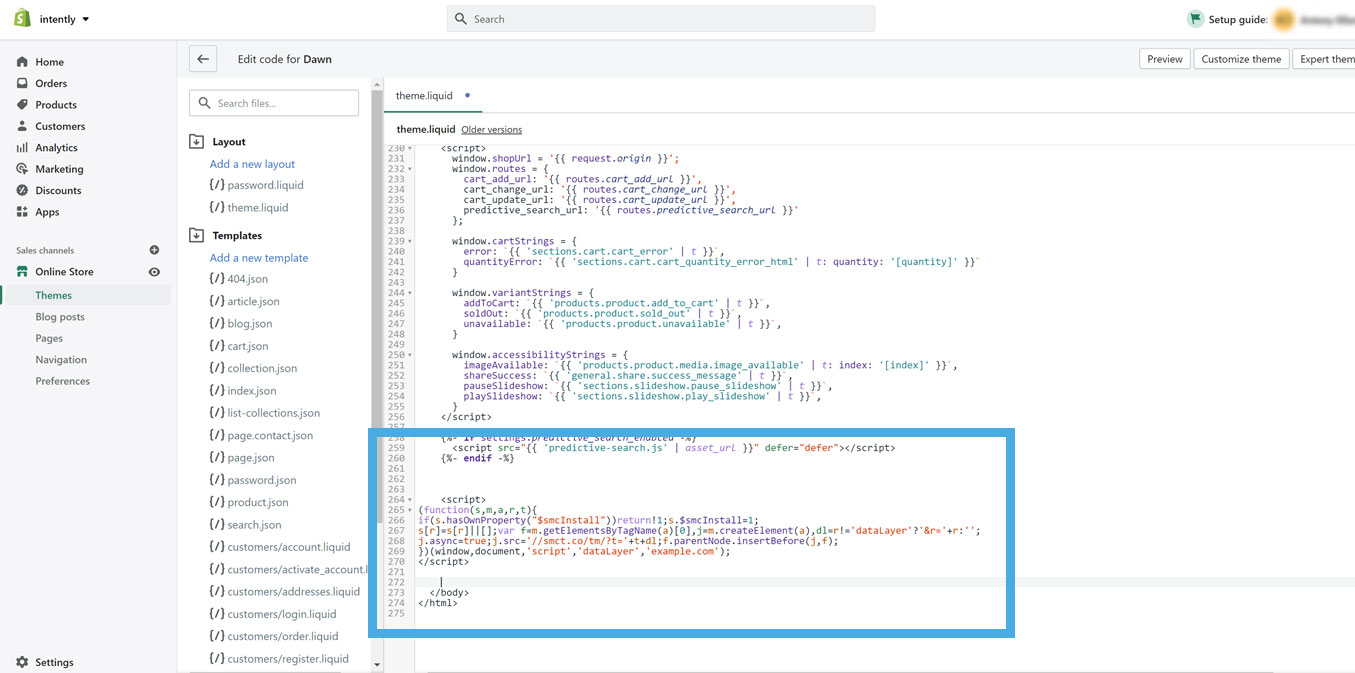1355x673 pixels.
Task: Open Orders in sidebar
Action: [x=51, y=83]
